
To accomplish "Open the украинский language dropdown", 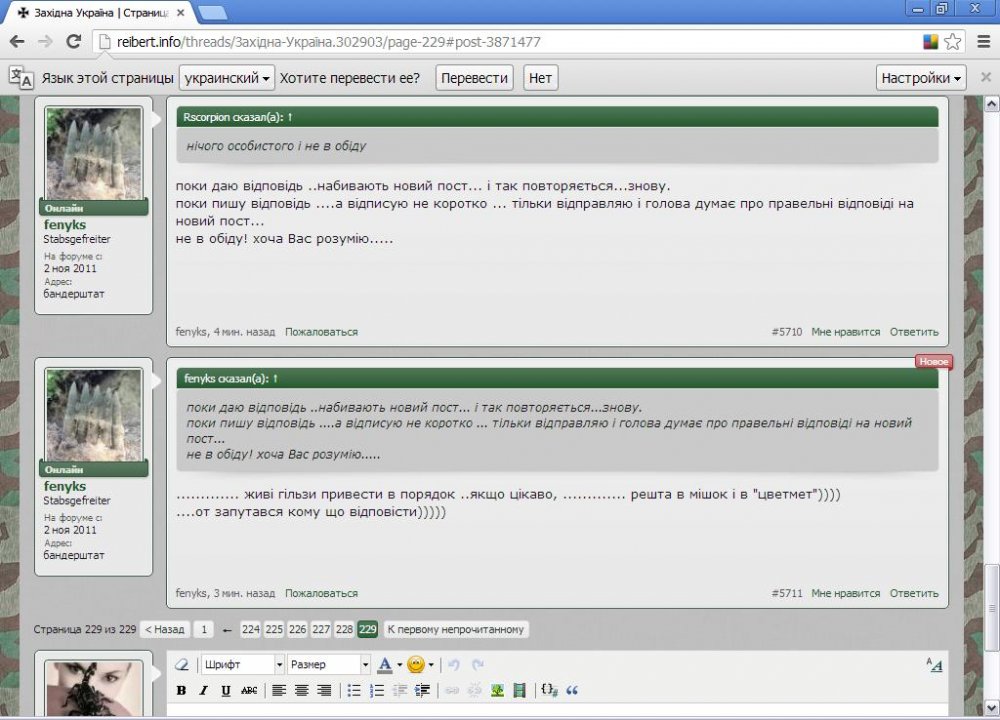I will pyautogui.click(x=227, y=78).
